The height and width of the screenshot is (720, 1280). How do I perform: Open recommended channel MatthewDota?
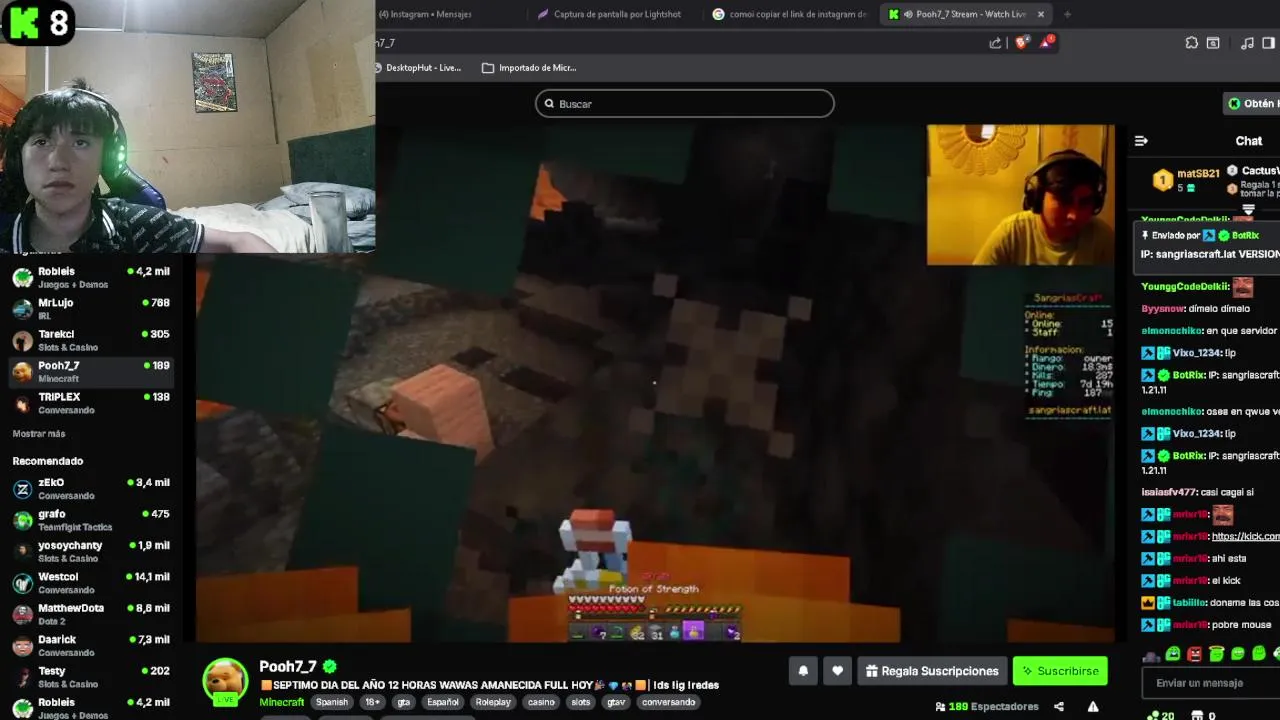pos(91,614)
